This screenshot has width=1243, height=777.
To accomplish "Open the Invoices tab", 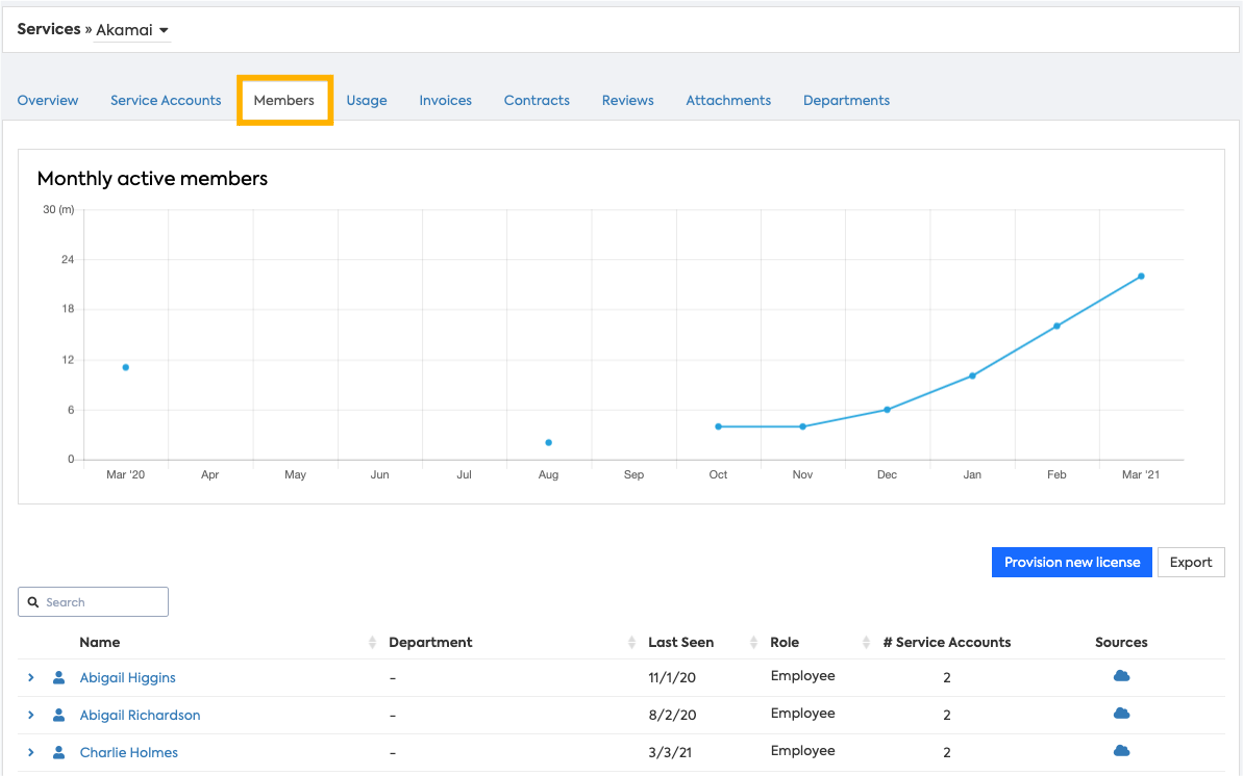I will 445,100.
